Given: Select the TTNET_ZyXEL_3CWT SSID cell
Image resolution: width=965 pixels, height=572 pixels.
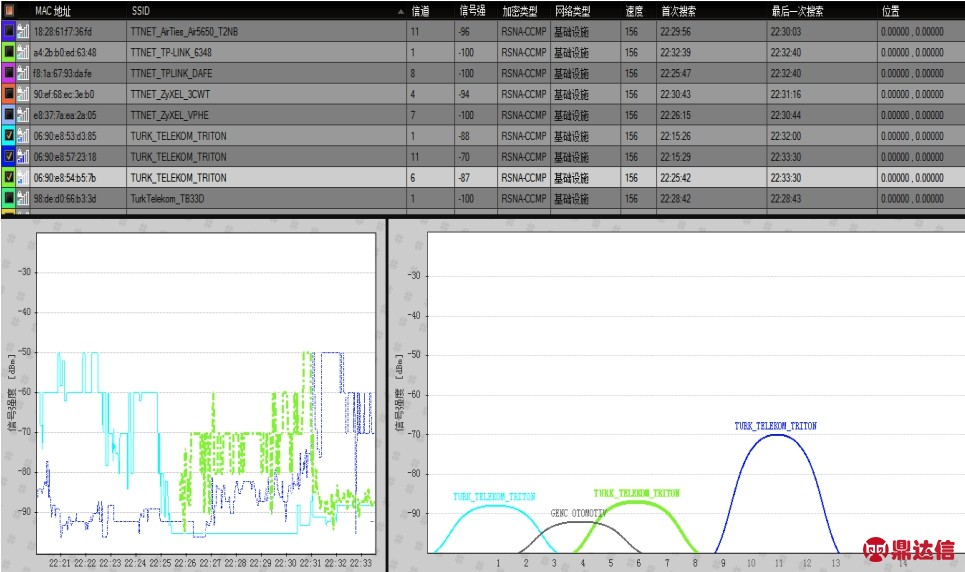Looking at the screenshot, I should click(x=266, y=94).
